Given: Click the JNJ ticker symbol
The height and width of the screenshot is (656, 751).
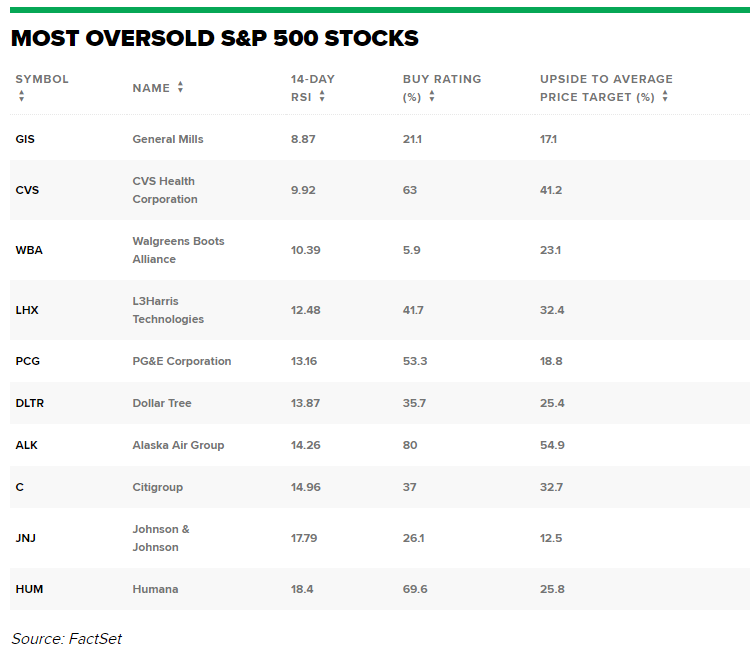Looking at the screenshot, I should [26, 538].
